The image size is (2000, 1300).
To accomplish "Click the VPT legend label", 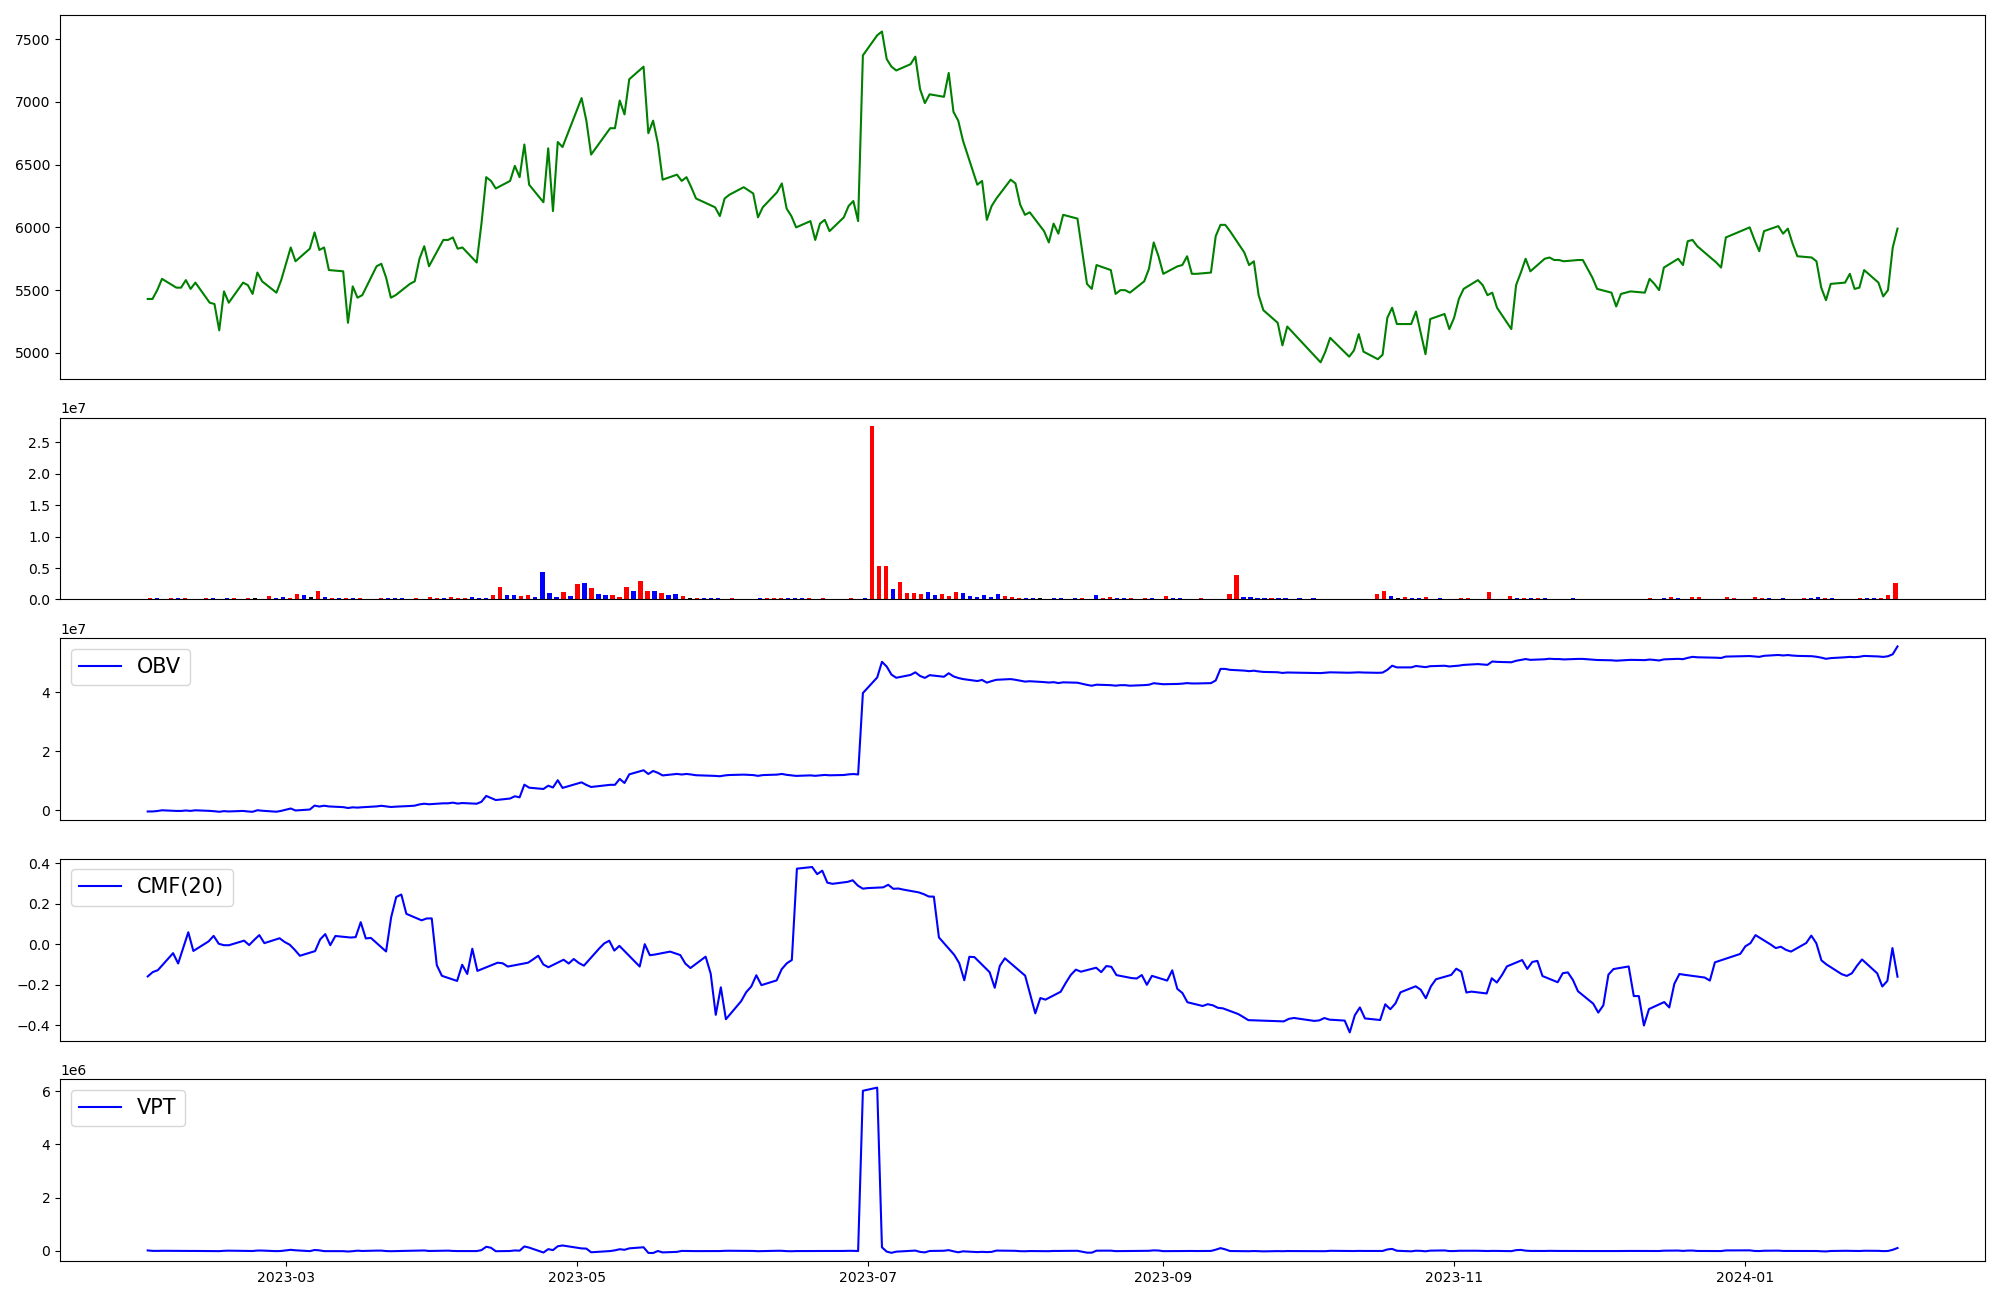I will pyautogui.click(x=156, y=1107).
